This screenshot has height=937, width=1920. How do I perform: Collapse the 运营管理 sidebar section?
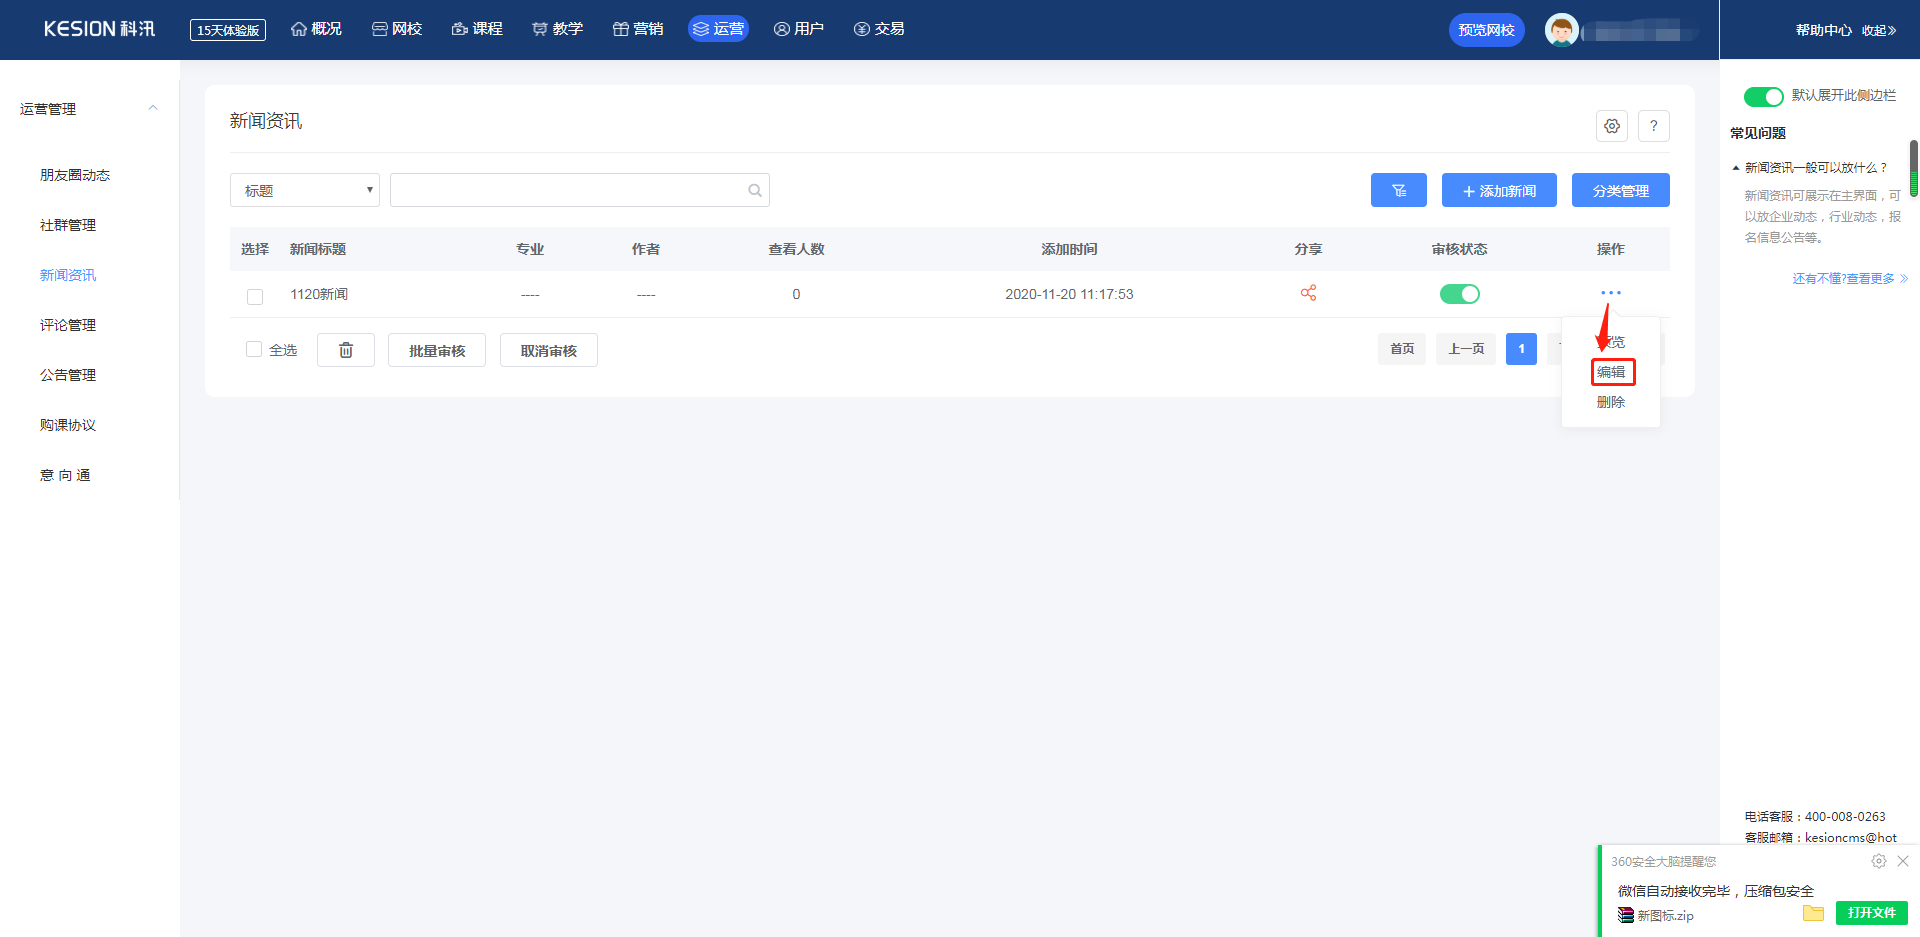click(x=153, y=108)
